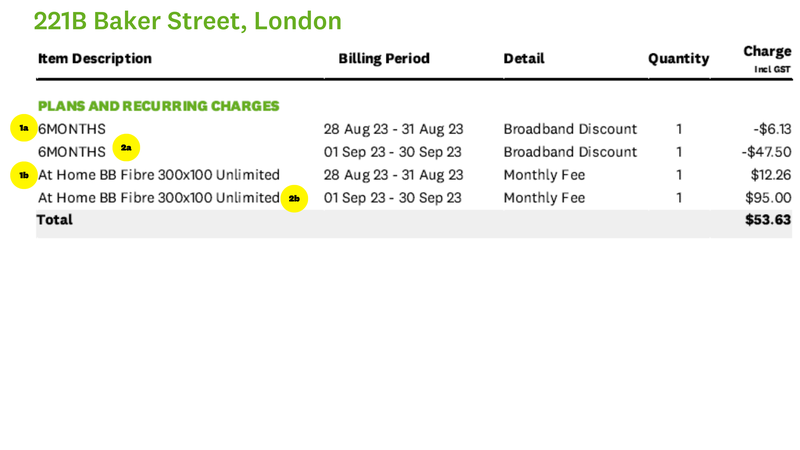Viewport: 800px width, 450px height.
Task: Select the $12.26 monthly fee charge
Action: (x=772, y=175)
